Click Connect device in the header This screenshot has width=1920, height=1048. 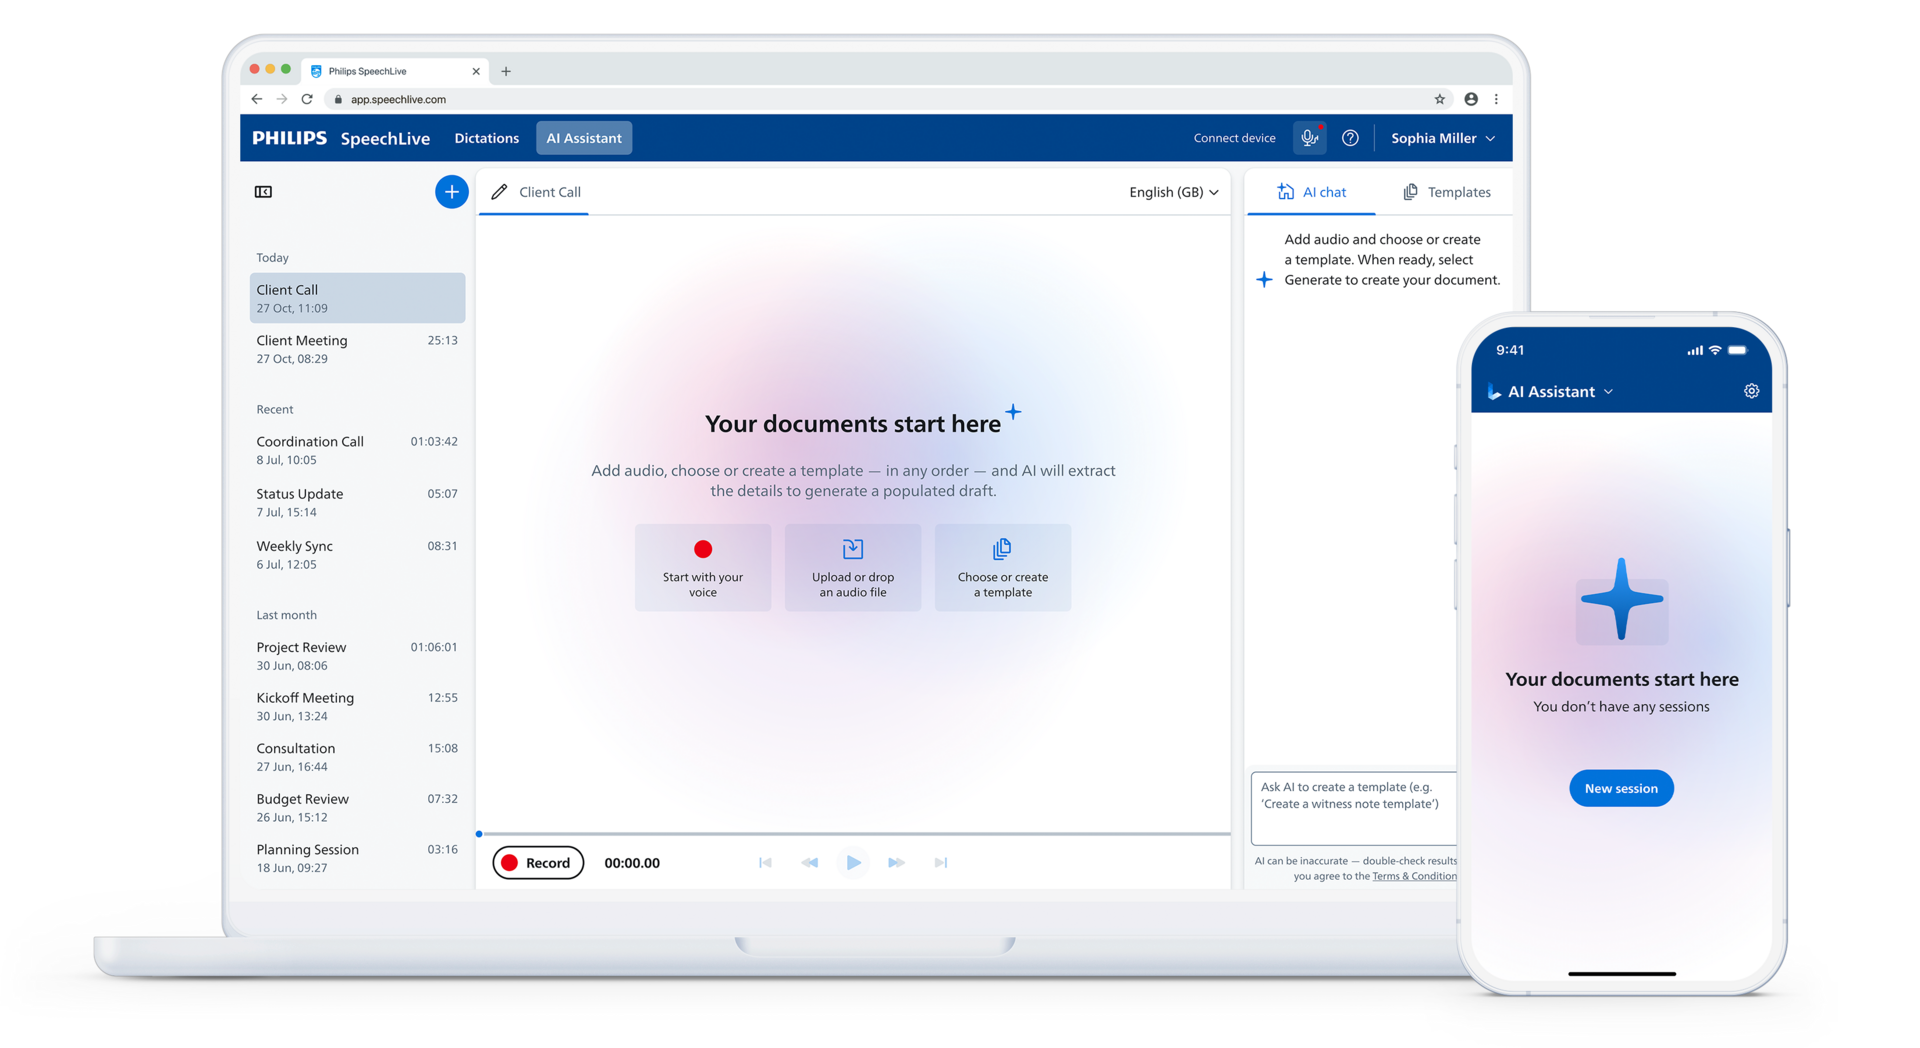tap(1234, 138)
